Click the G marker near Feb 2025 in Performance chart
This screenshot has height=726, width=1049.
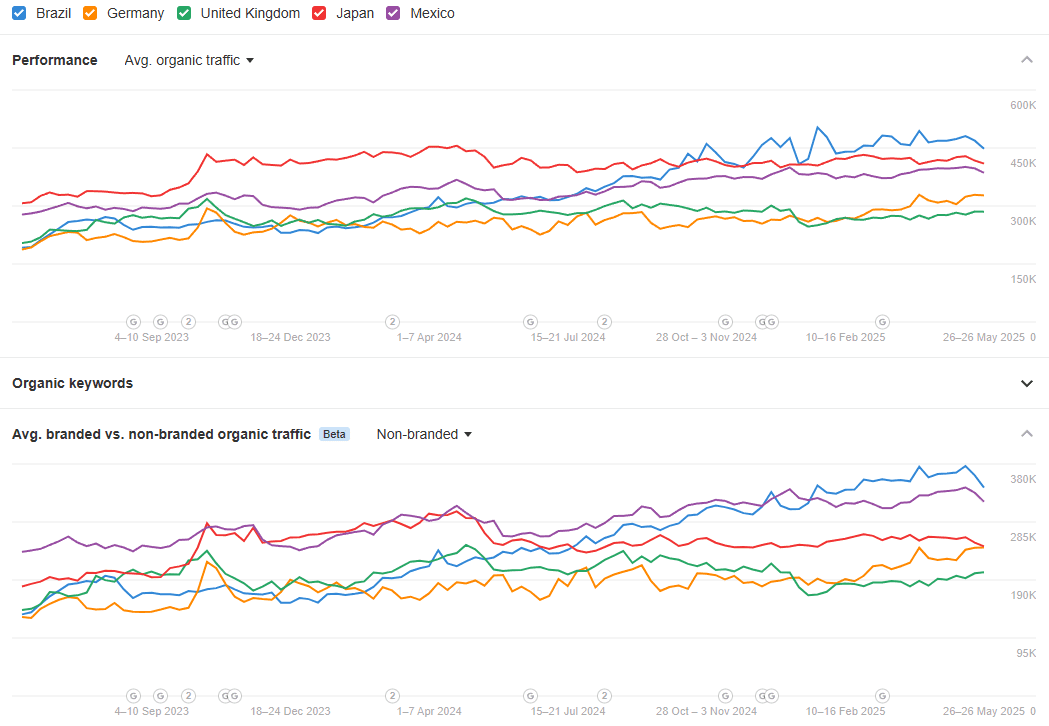click(x=882, y=322)
